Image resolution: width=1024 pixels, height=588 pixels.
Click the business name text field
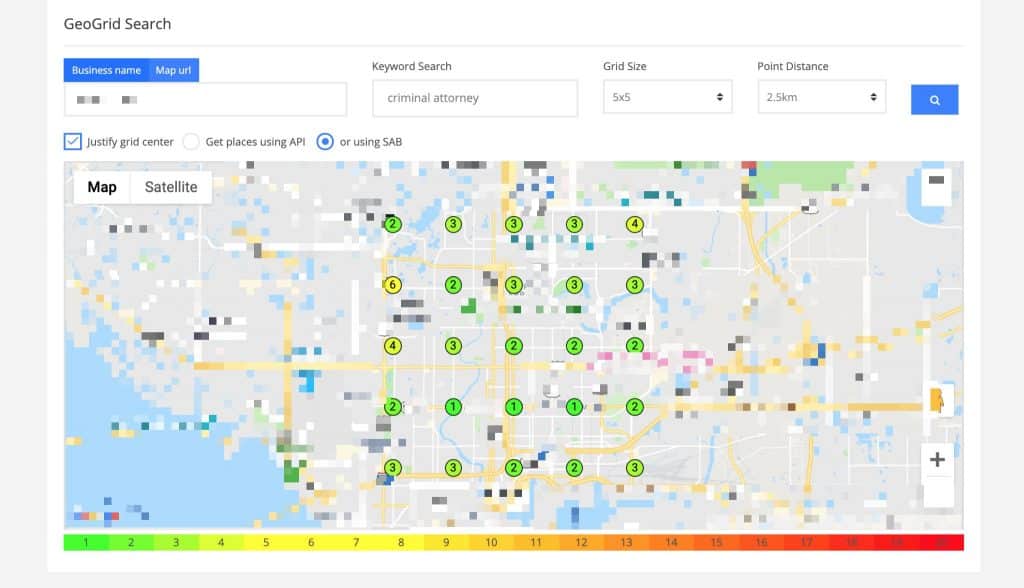(205, 99)
